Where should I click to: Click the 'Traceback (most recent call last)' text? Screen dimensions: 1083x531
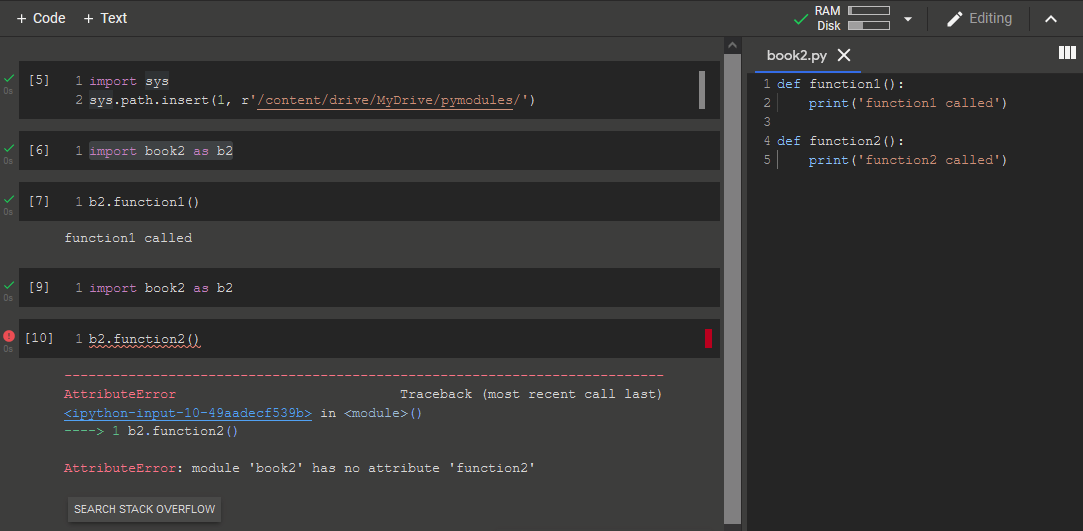click(531, 394)
